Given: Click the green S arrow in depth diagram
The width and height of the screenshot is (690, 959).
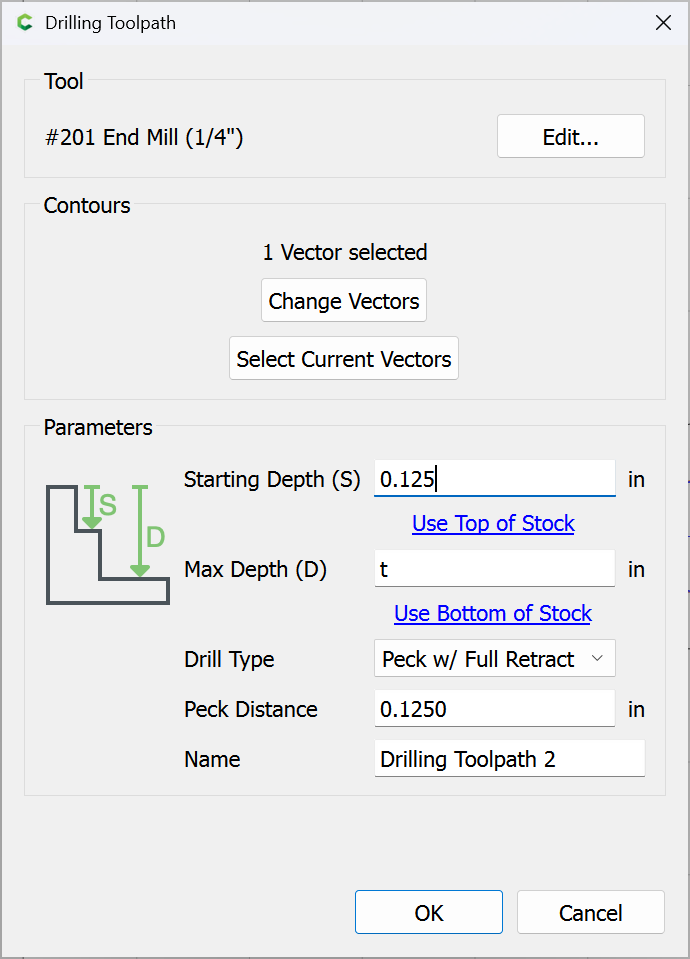Looking at the screenshot, I should [x=92, y=507].
